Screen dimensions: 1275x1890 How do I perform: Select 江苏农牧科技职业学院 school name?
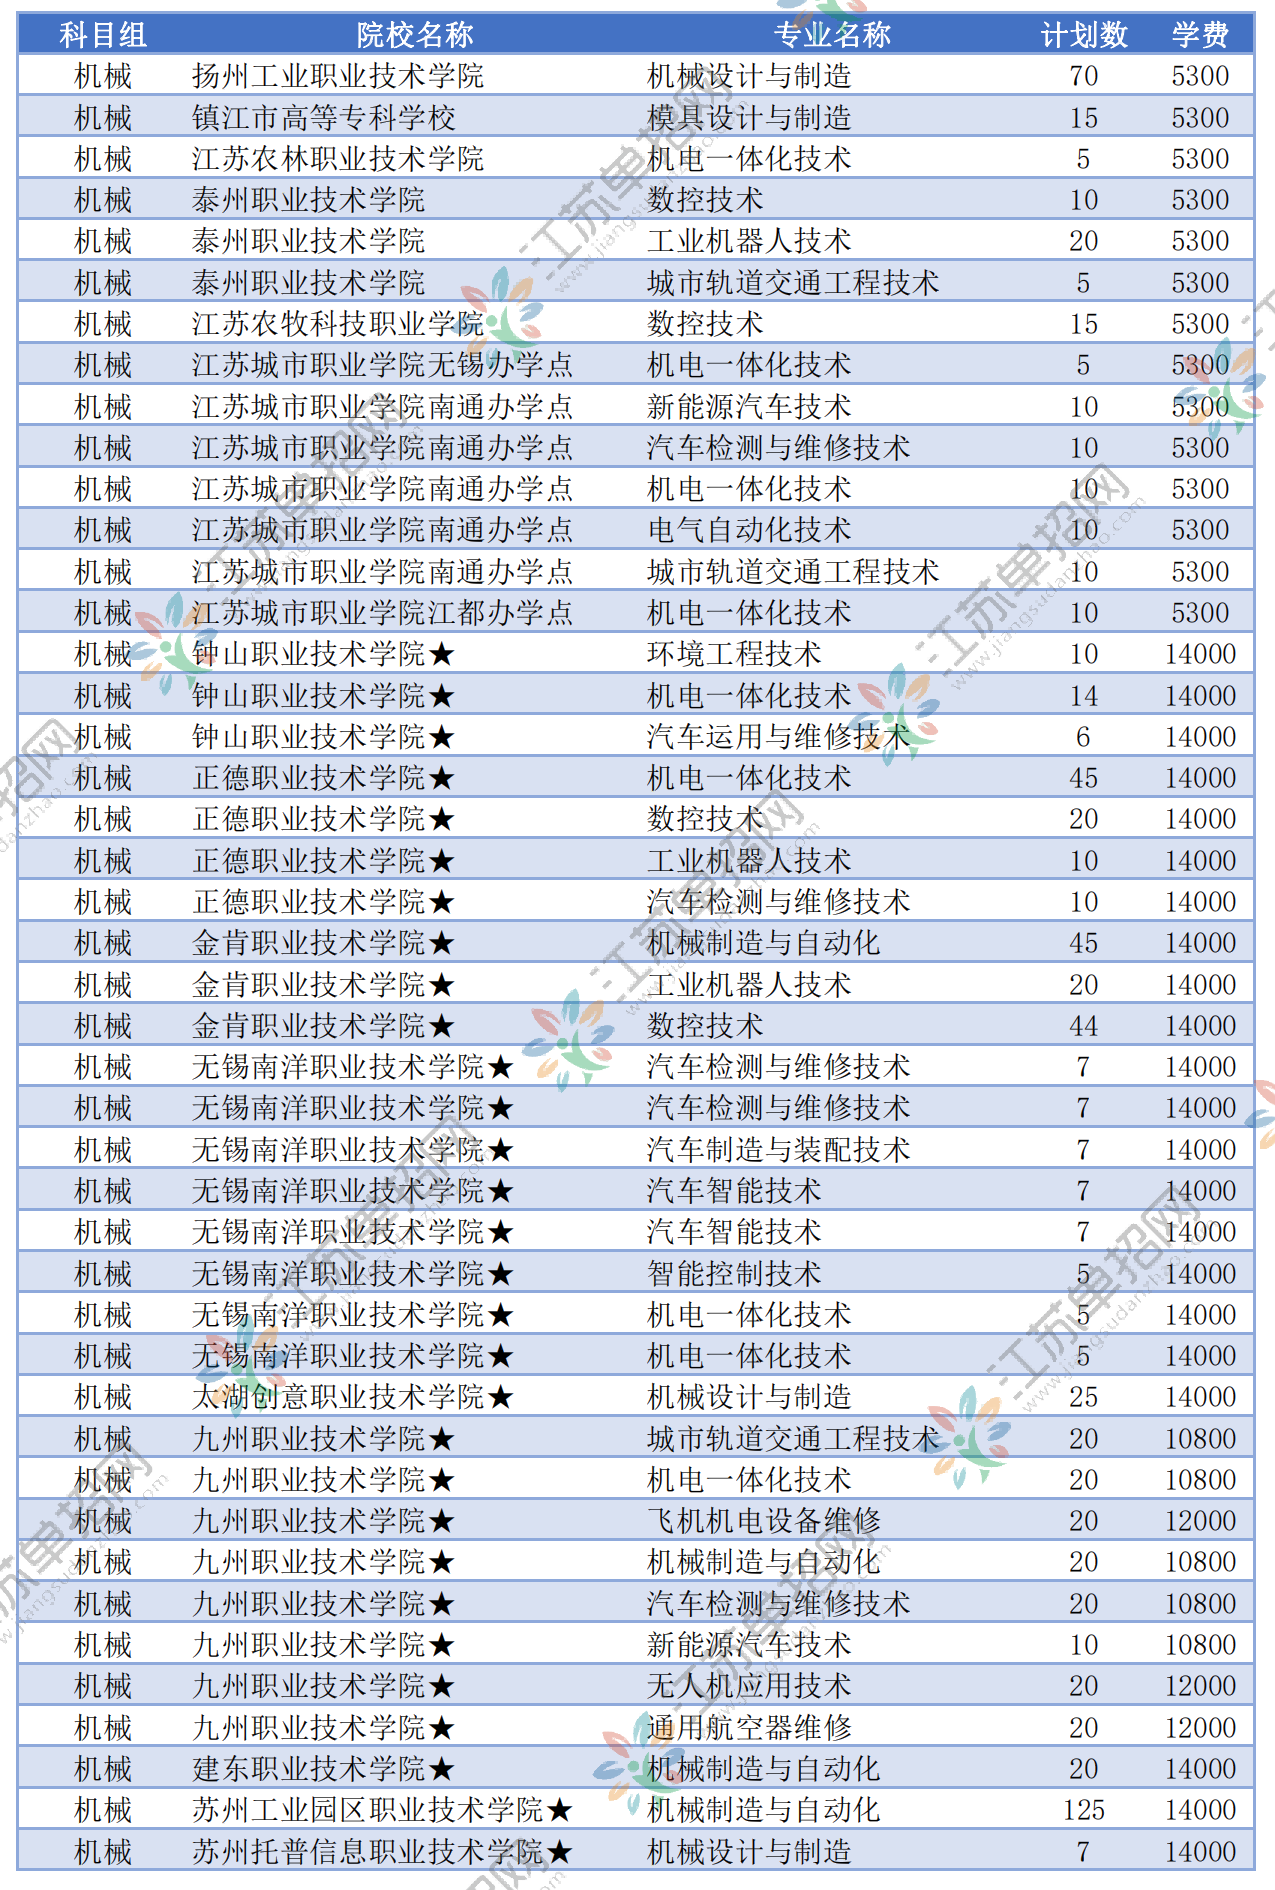tap(338, 324)
